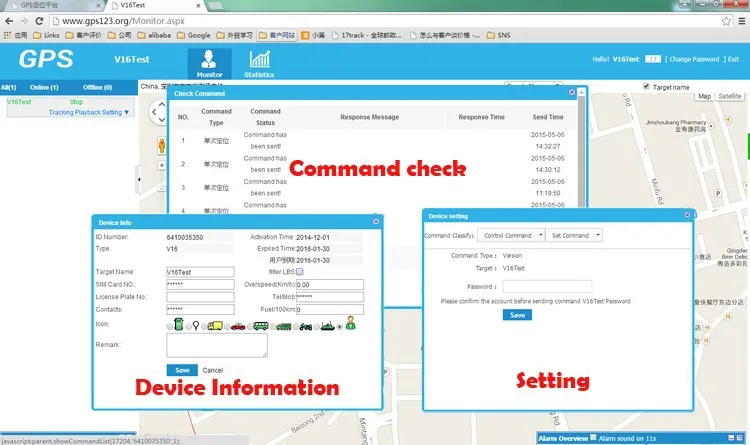Cancel the Device Info changes
Screen dimensions: 750x445
click(x=213, y=370)
